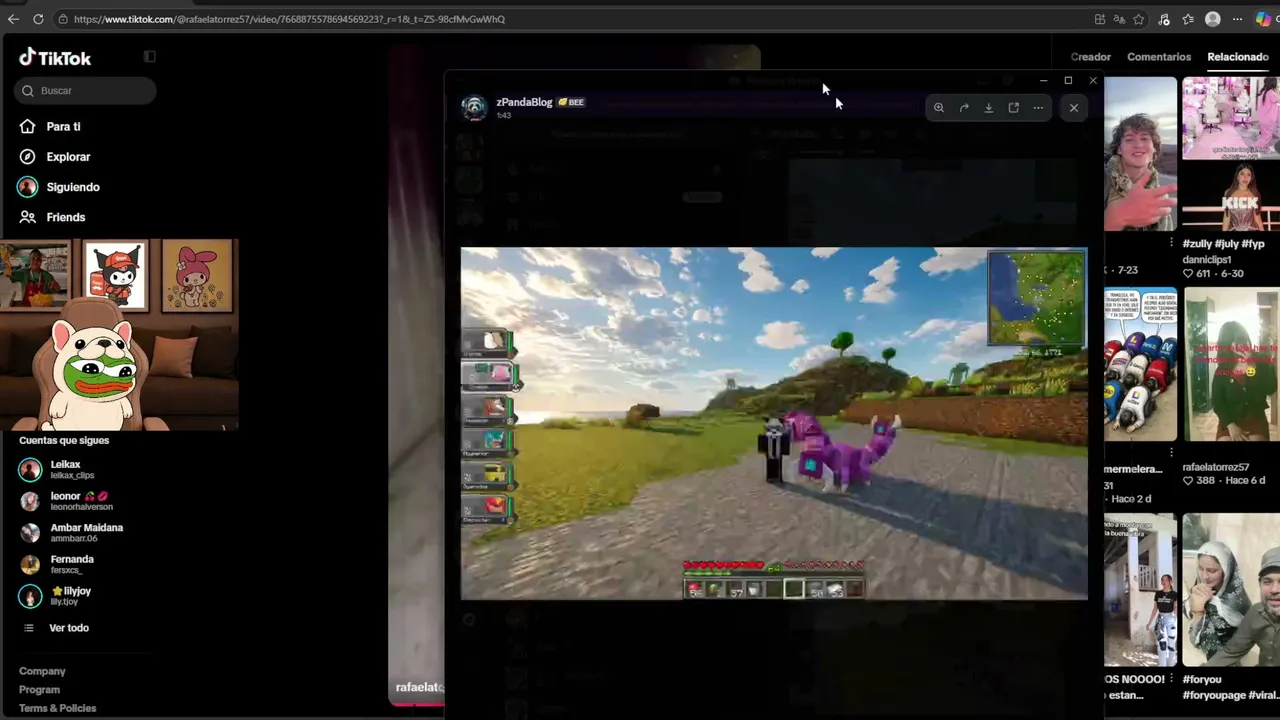Forward the media with the arrow icon
This screenshot has height=720, width=1280.
(964, 108)
